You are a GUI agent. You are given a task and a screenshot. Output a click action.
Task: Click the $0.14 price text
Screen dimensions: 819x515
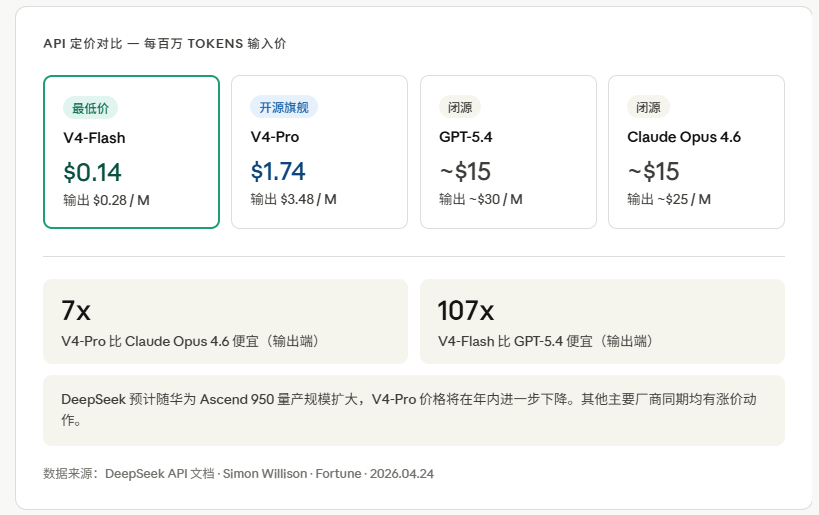pos(92,172)
